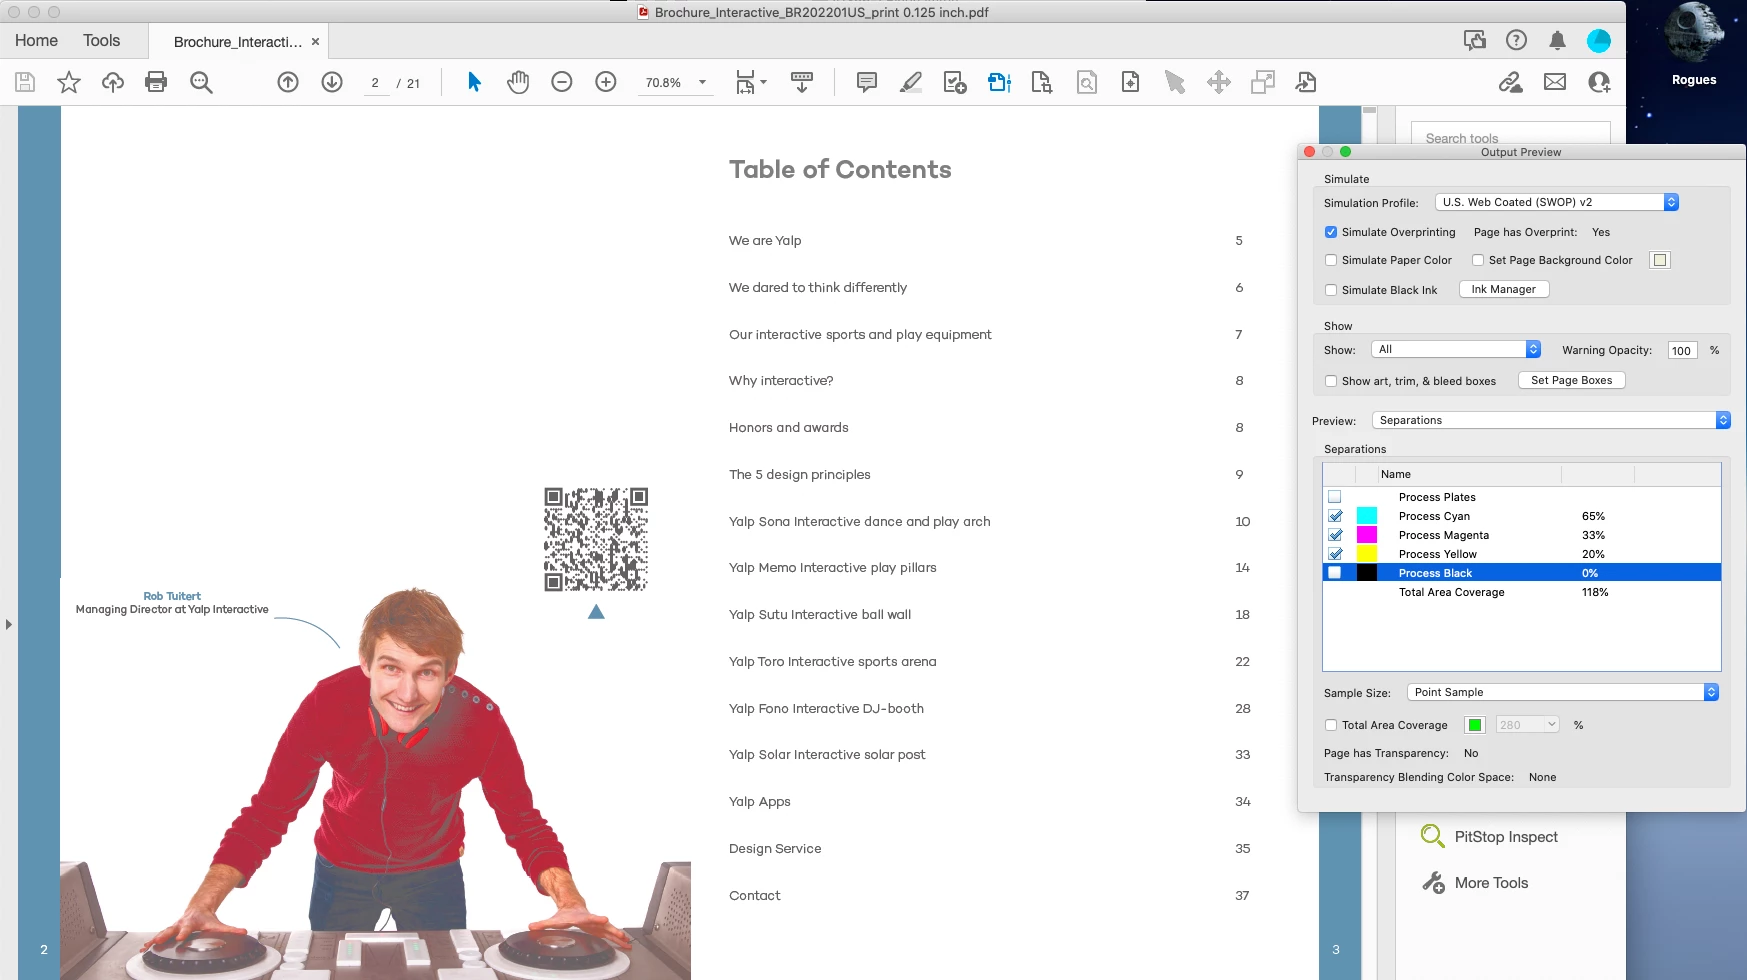This screenshot has height=980, width=1747.
Task: Close the Brochure document tab
Action: pos(315,42)
